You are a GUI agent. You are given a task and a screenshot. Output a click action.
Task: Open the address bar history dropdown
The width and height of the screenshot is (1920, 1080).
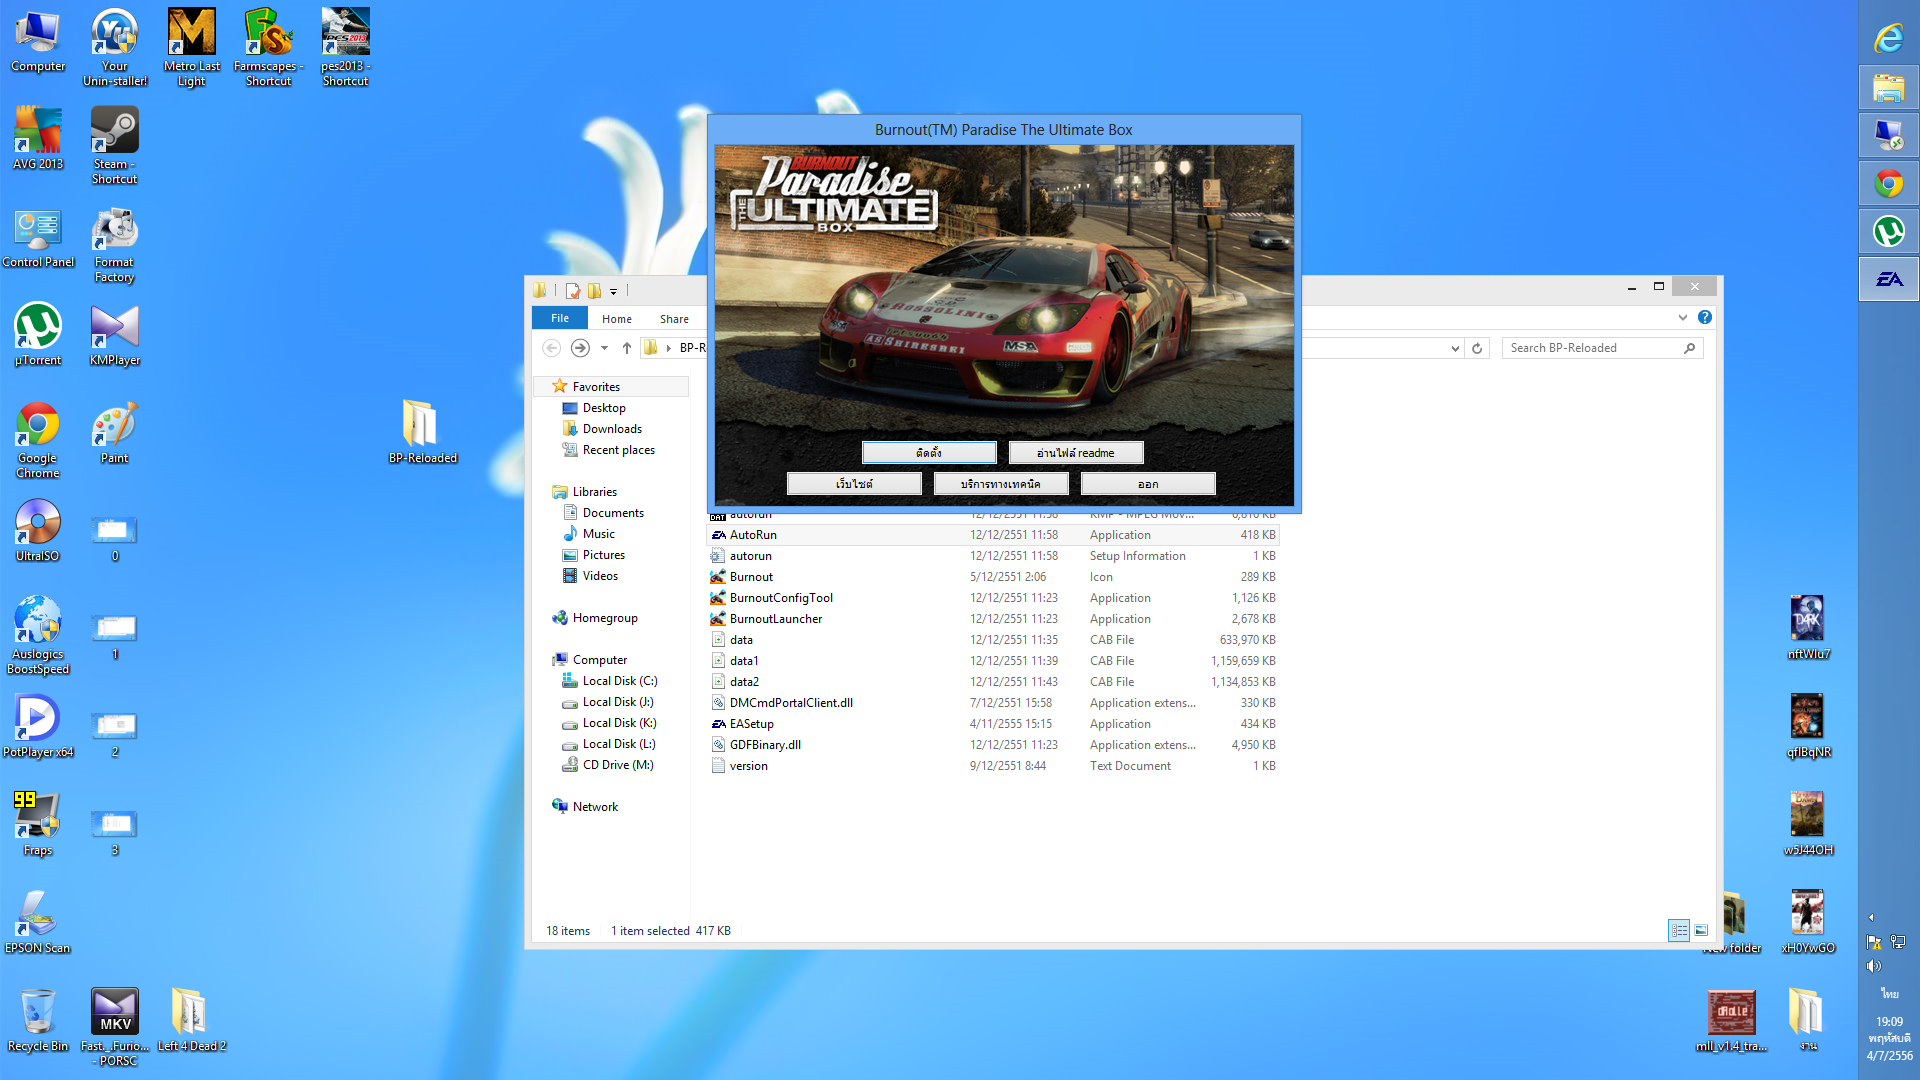coord(1455,348)
